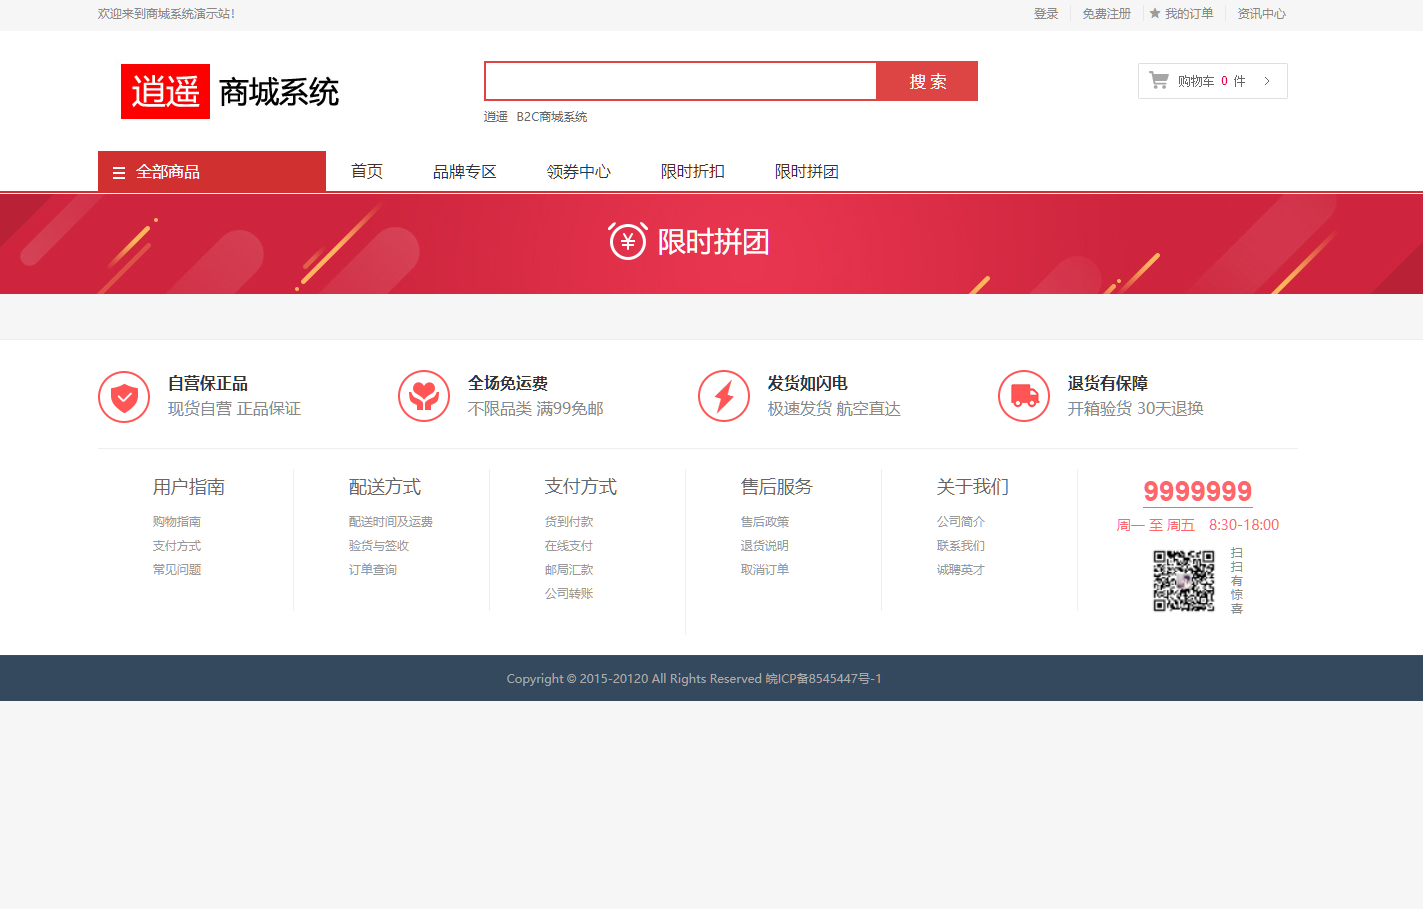Open the 在线支付 footer link
This screenshot has width=1423, height=909.
(x=569, y=546)
